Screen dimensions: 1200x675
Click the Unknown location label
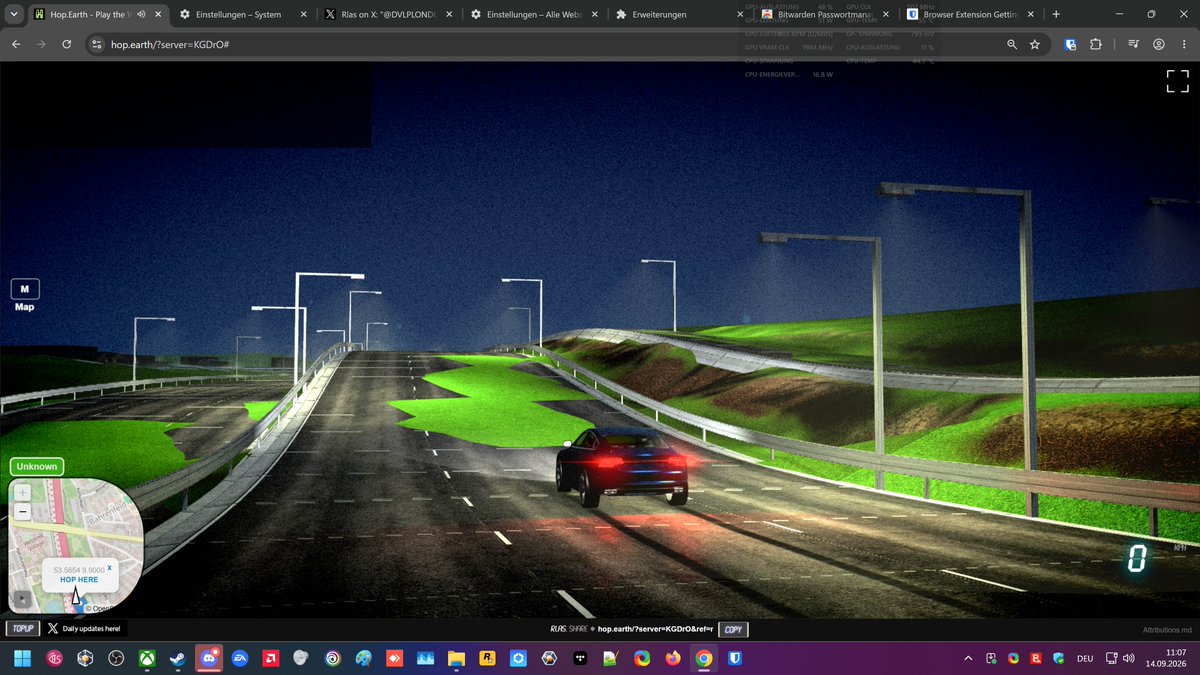(x=37, y=467)
